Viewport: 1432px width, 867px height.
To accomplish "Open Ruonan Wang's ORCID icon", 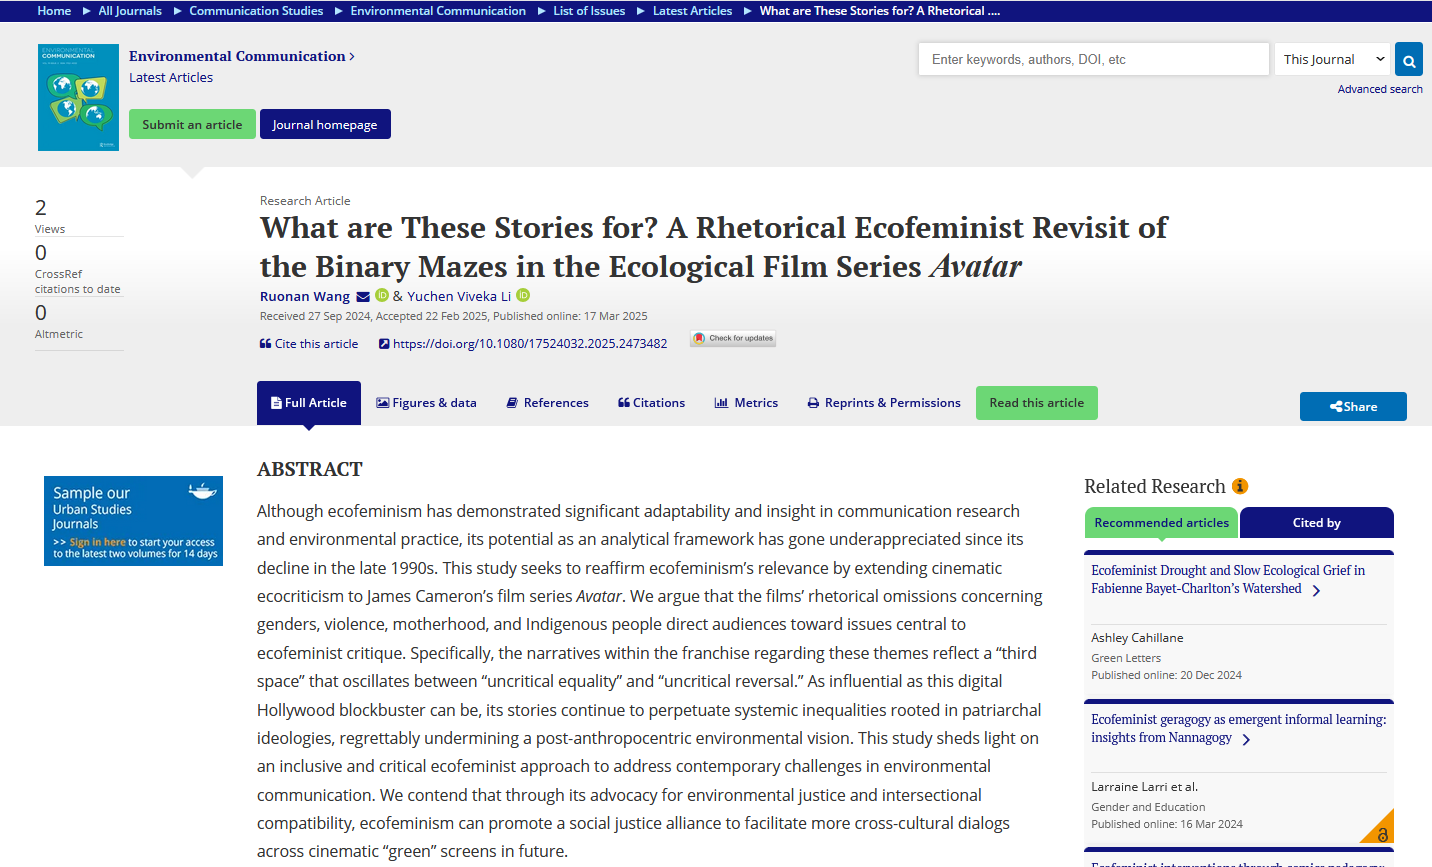I will click(381, 296).
